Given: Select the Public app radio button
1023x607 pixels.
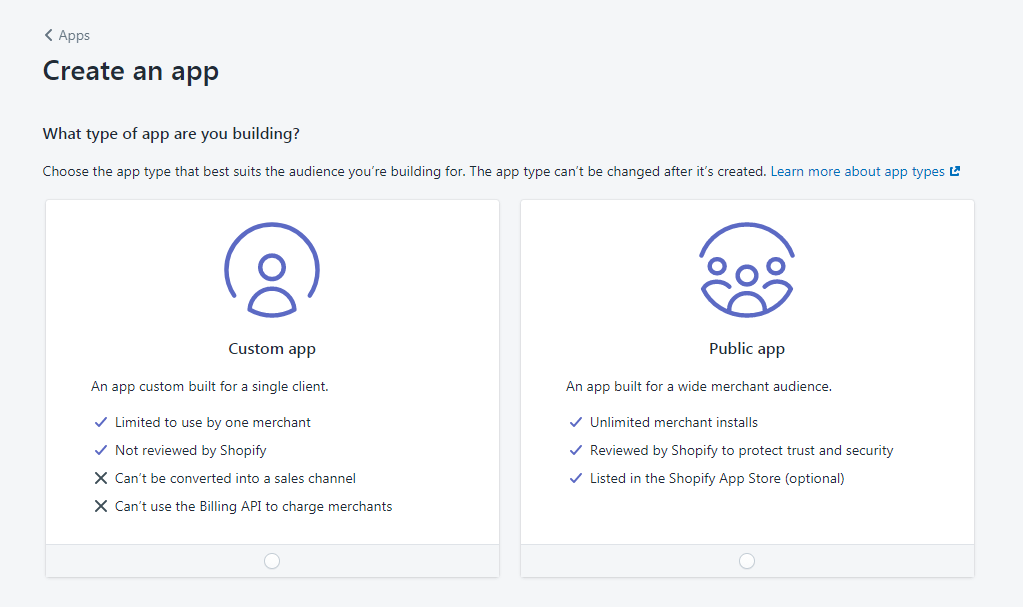Looking at the screenshot, I should pyautogui.click(x=746, y=561).
